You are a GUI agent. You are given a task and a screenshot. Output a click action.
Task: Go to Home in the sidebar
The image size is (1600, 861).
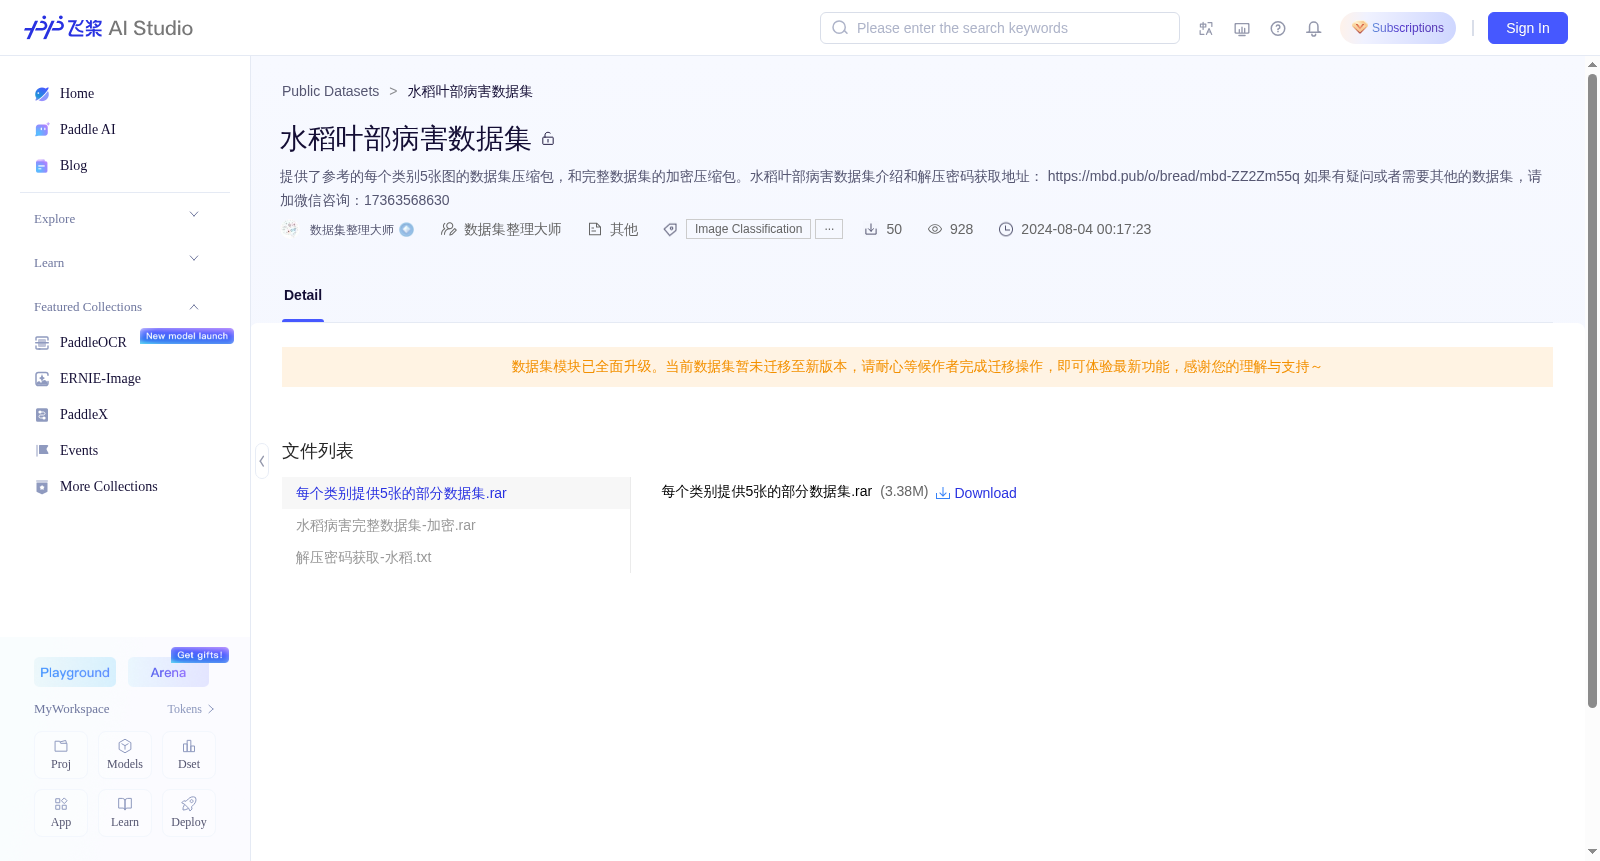click(77, 93)
